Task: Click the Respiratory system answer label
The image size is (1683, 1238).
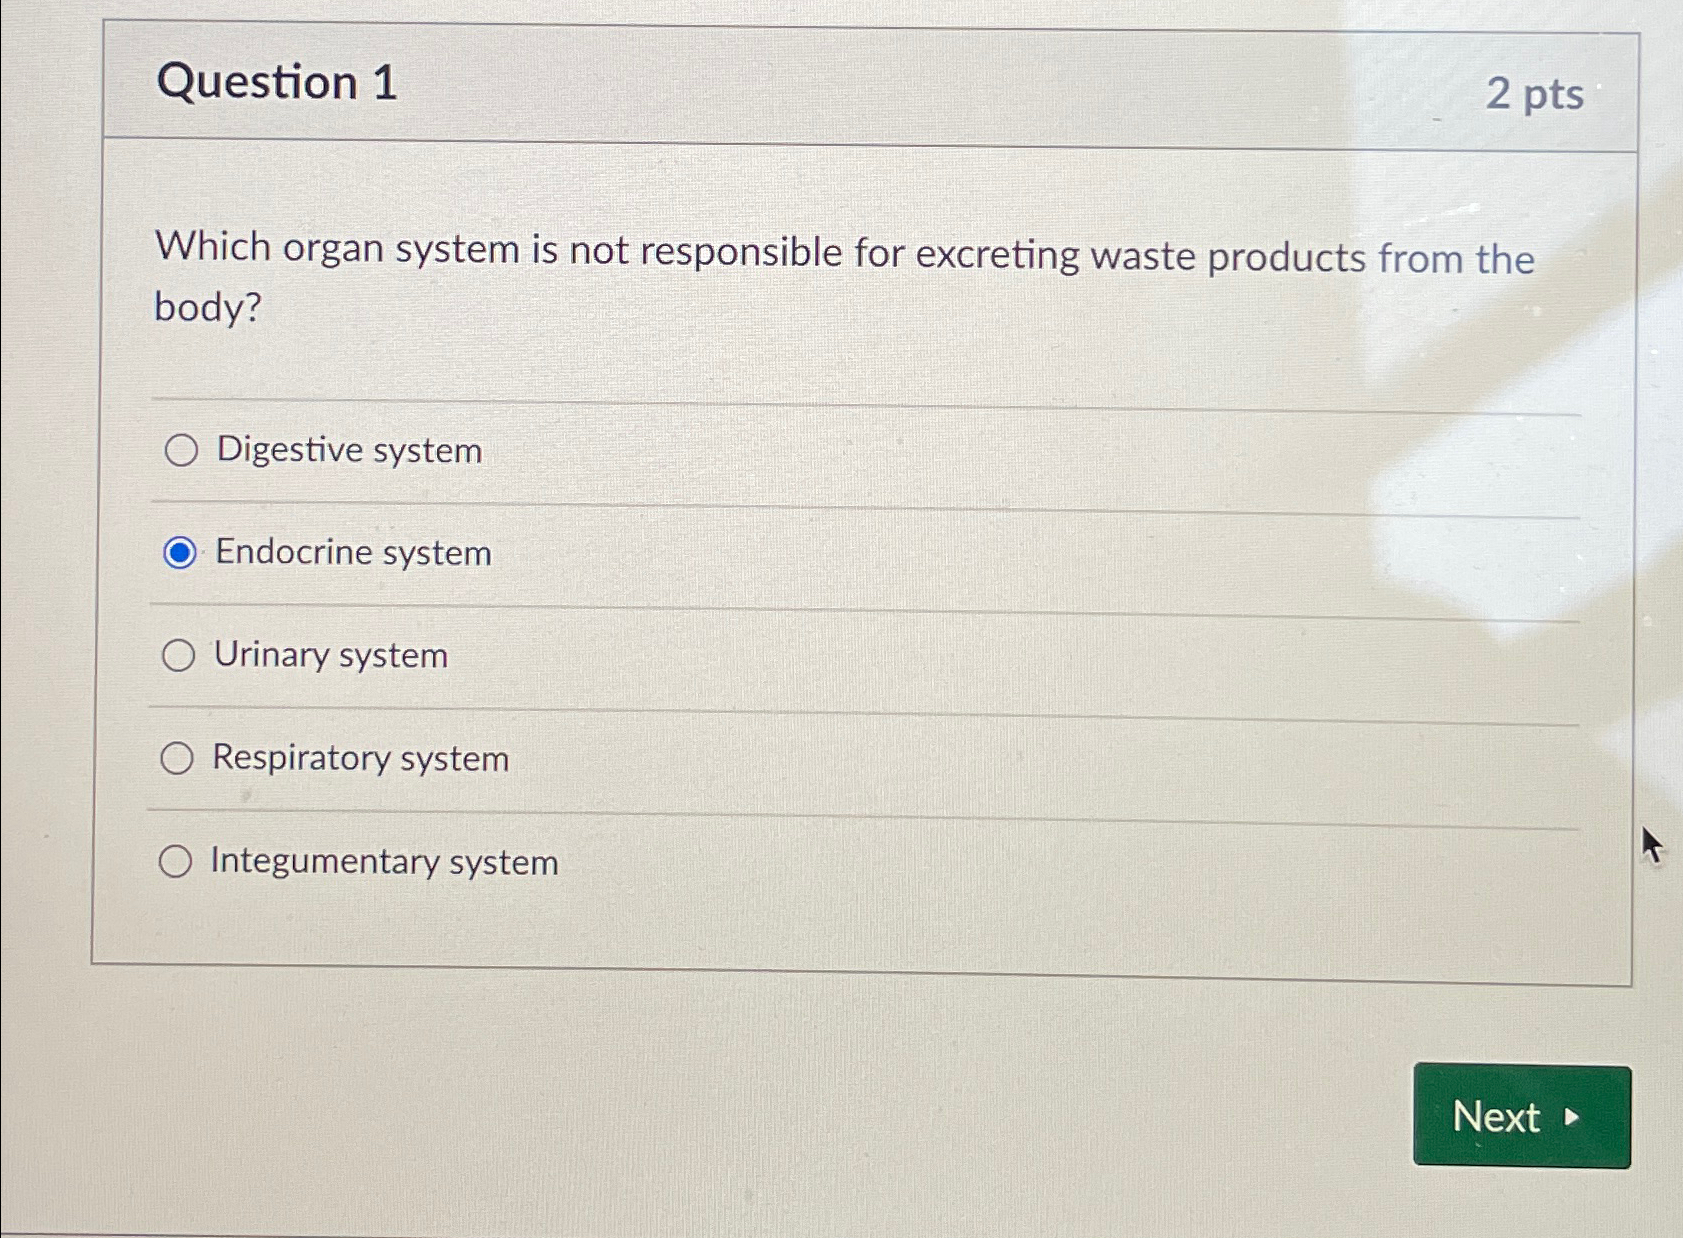Action: tap(360, 759)
